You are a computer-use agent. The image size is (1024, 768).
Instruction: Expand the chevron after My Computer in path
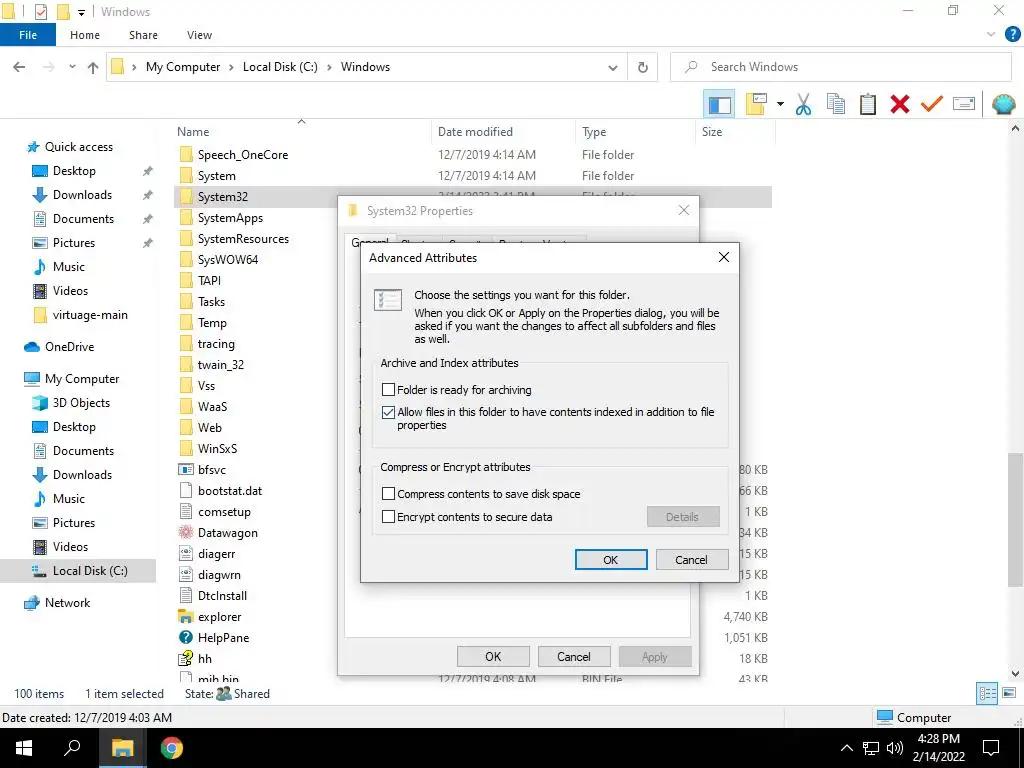point(231,67)
